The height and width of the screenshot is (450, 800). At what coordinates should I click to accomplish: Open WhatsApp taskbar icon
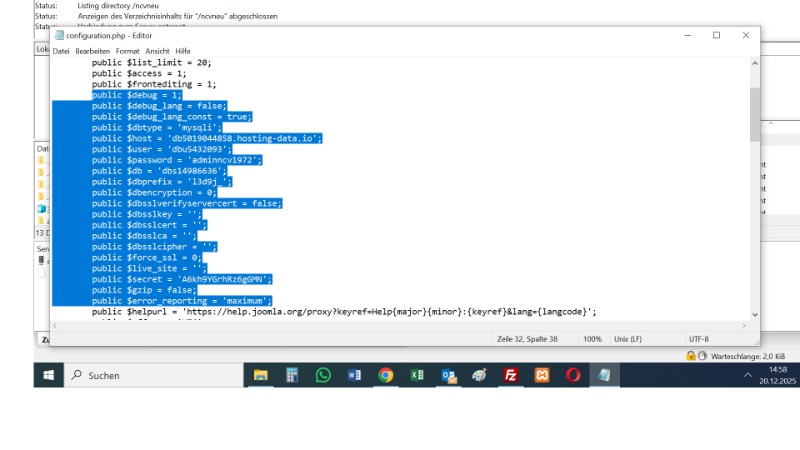pos(323,375)
